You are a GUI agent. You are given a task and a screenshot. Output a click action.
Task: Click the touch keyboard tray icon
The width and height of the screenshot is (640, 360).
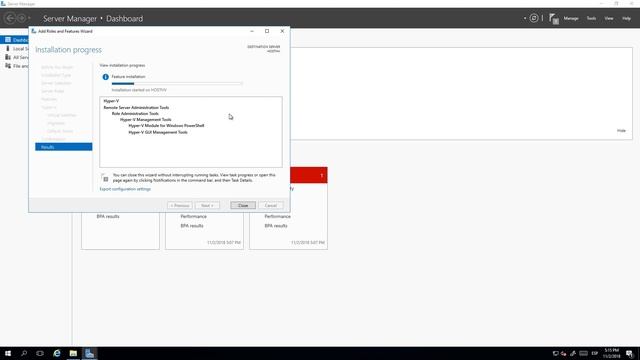click(583, 353)
